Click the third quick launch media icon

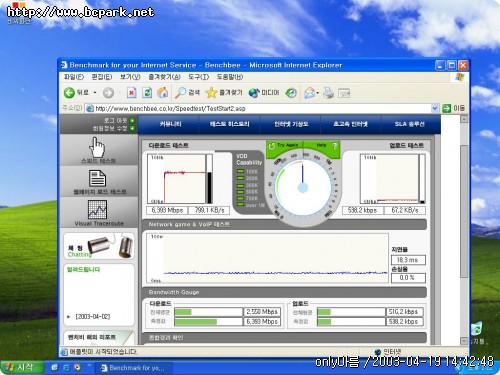[77, 367]
